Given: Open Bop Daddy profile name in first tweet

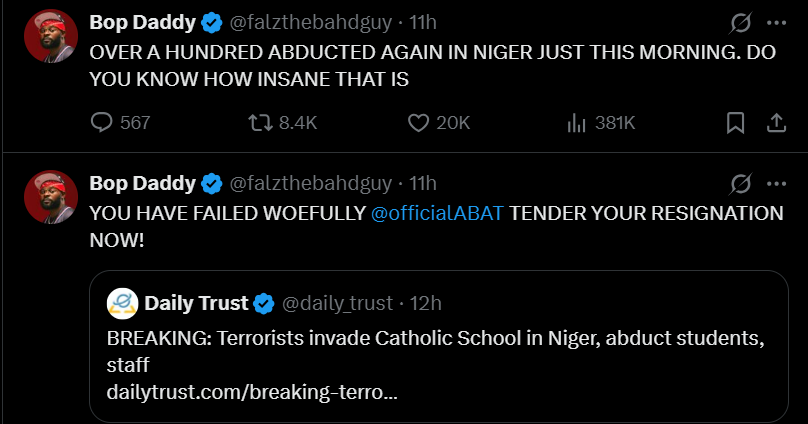Looking at the screenshot, I should [142, 22].
